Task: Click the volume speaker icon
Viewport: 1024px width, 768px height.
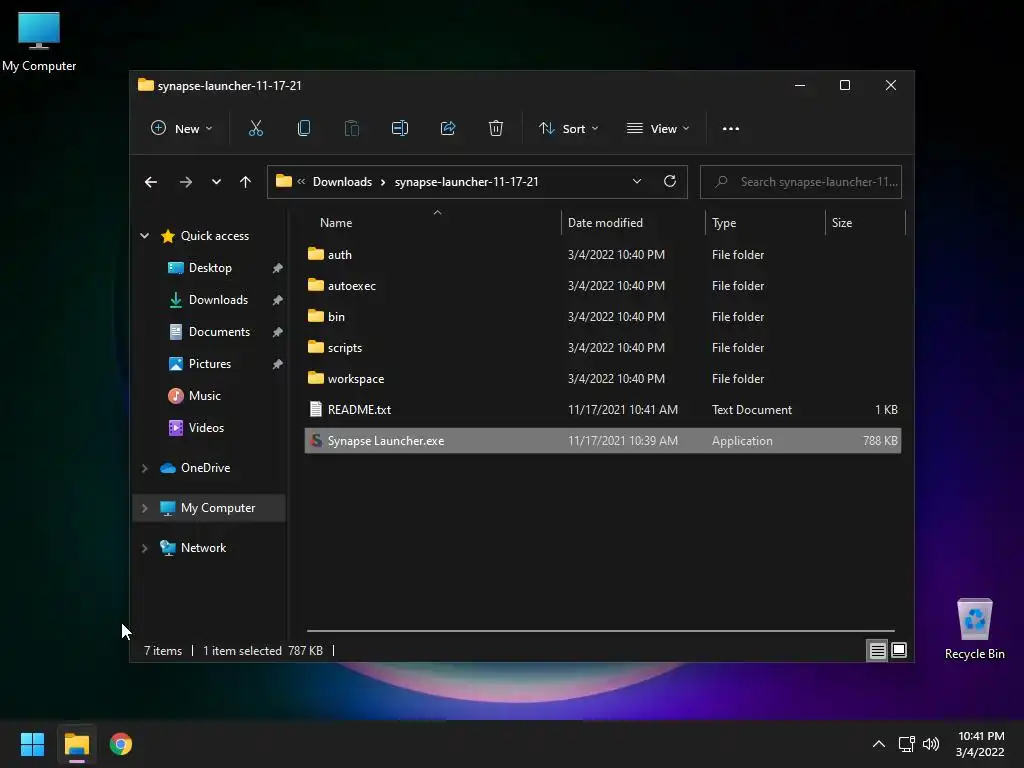Action: coord(931,744)
